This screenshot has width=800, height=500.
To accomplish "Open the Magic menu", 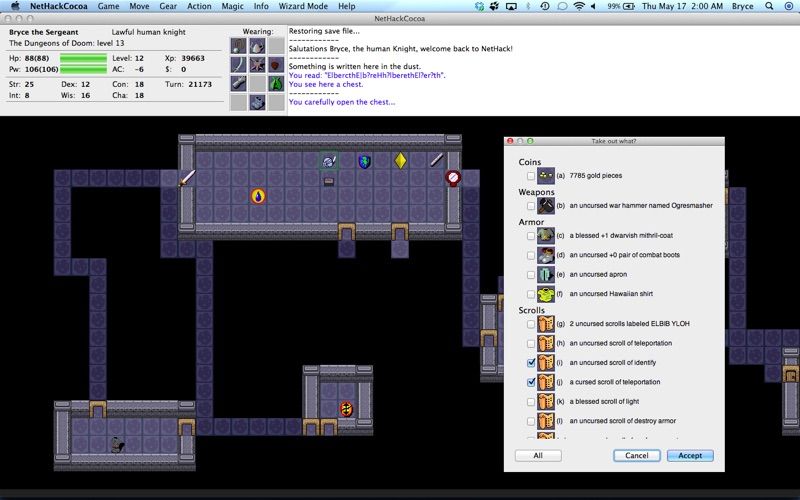I will (232, 6).
